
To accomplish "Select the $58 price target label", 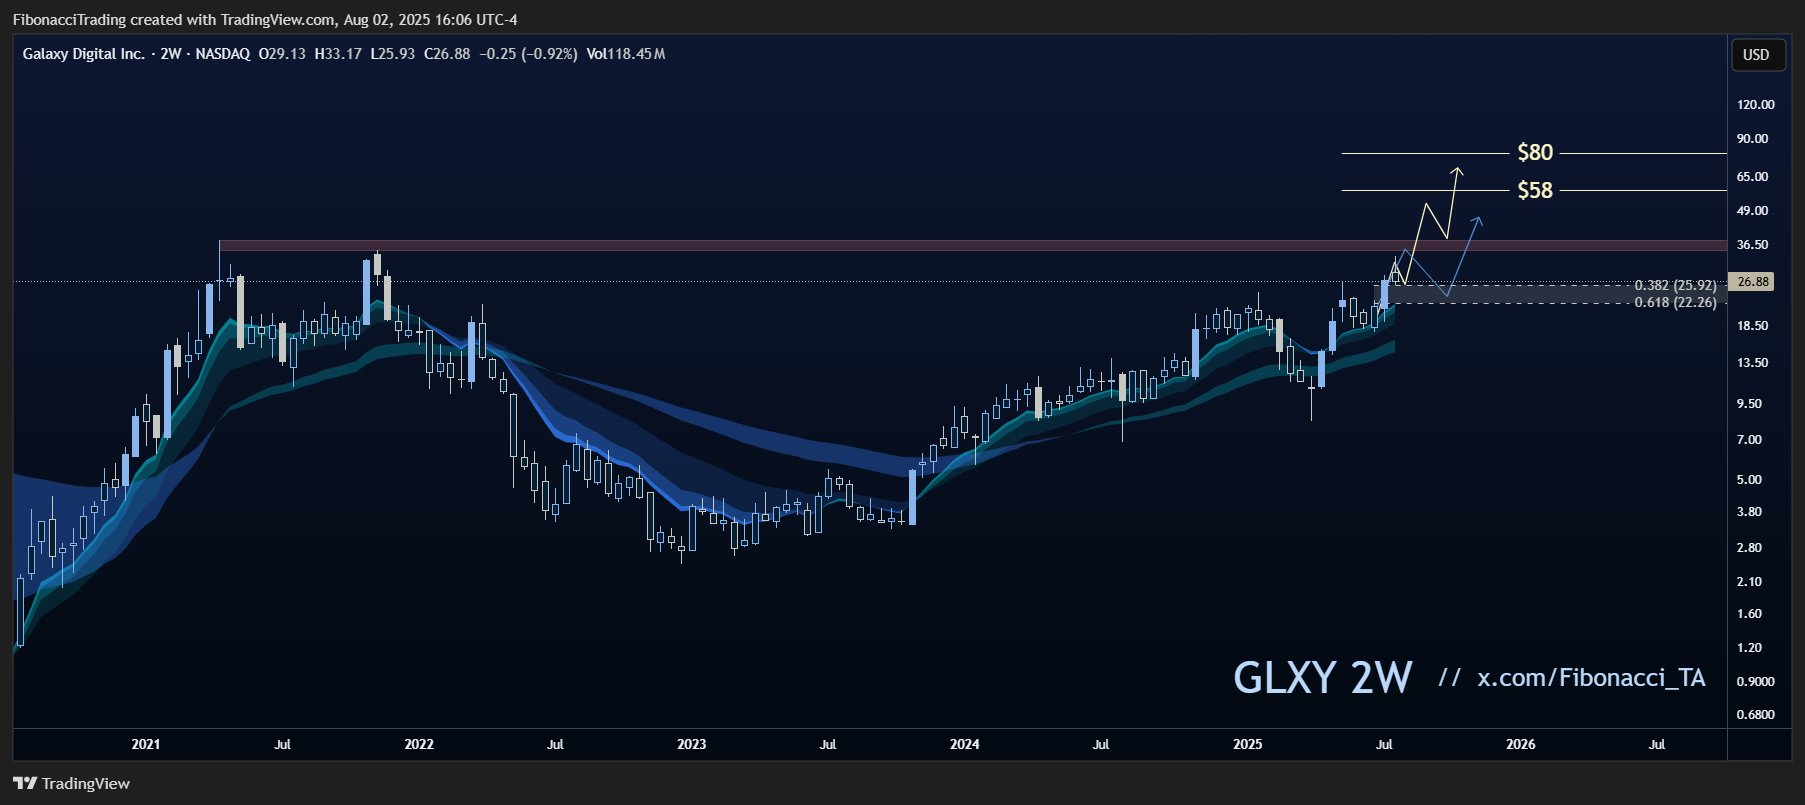I will pos(1535,190).
